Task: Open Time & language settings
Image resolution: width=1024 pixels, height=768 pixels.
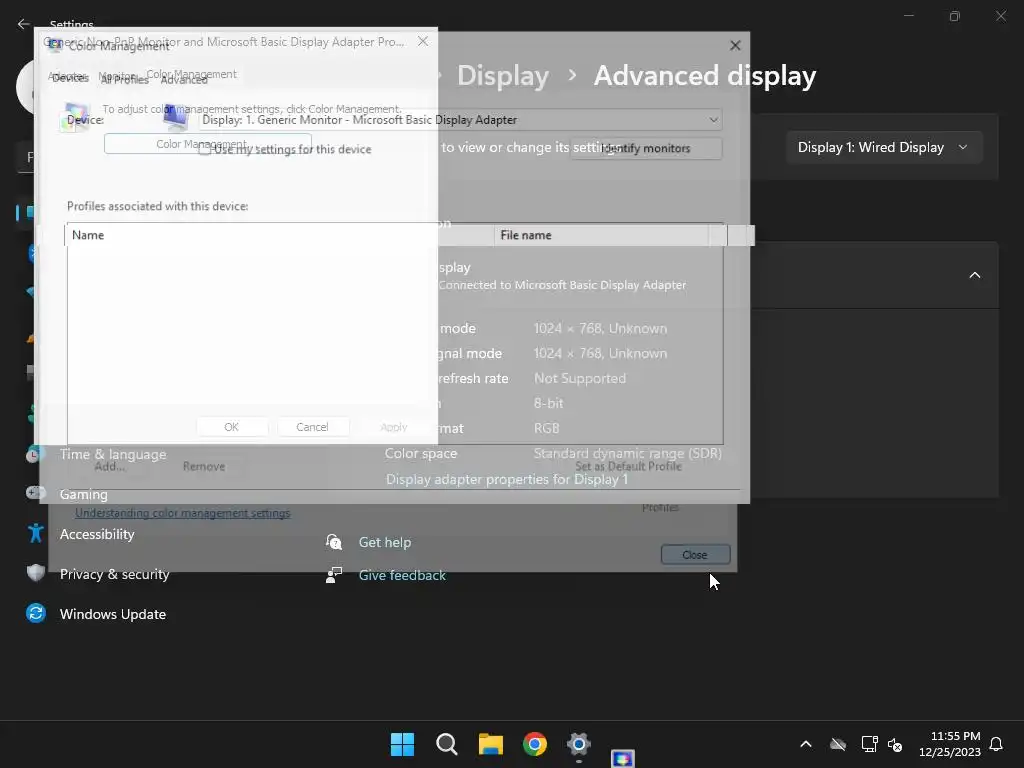Action: [113, 454]
